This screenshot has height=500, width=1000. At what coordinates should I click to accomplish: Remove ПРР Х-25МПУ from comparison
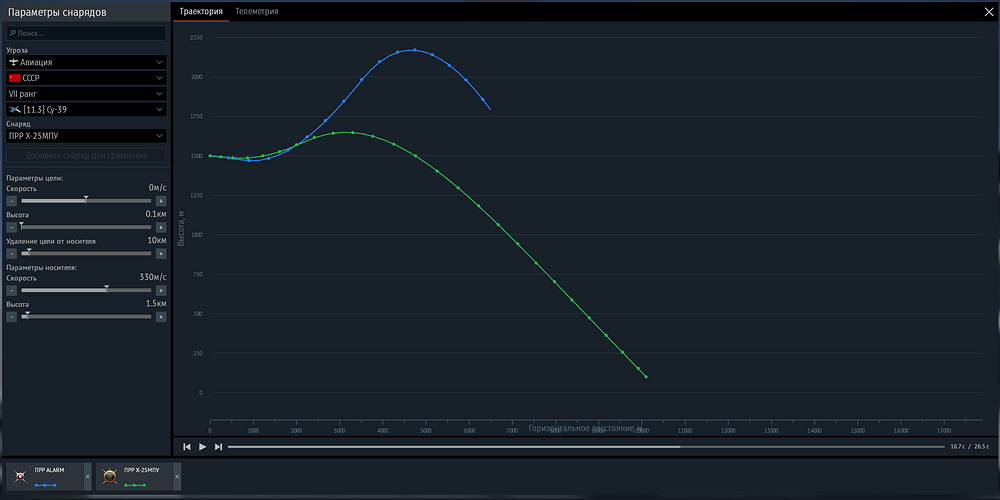pyautogui.click(x=177, y=476)
